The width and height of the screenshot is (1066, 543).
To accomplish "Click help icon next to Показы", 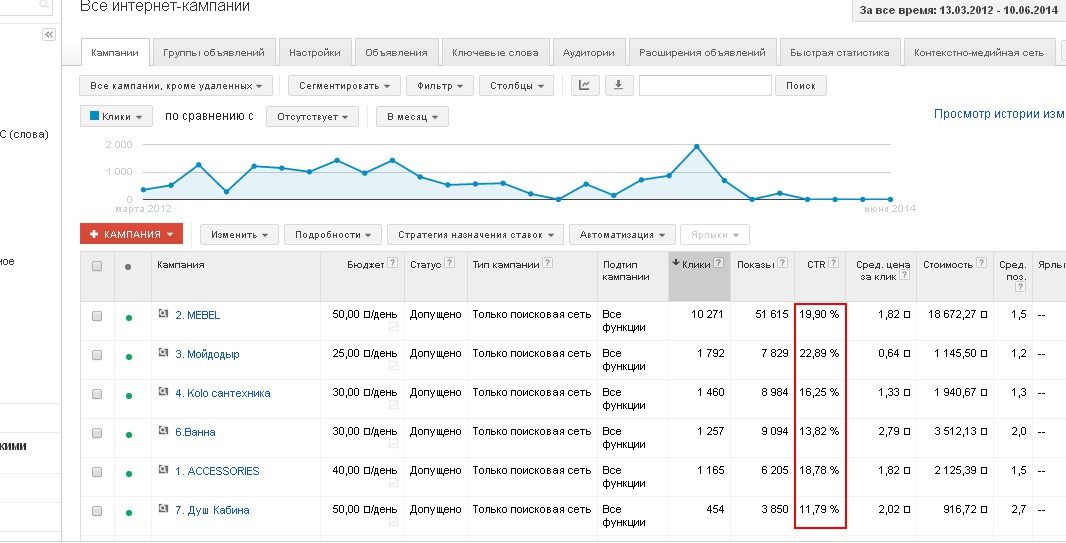I will (x=782, y=264).
